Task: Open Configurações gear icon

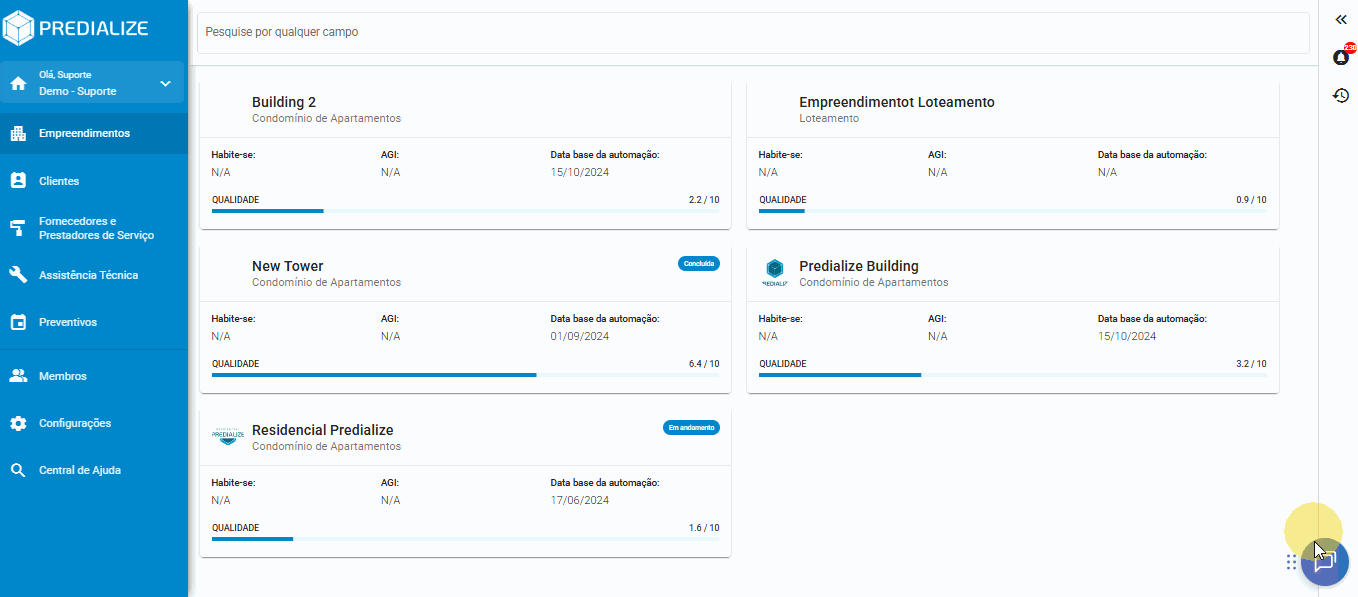Action: coord(18,423)
